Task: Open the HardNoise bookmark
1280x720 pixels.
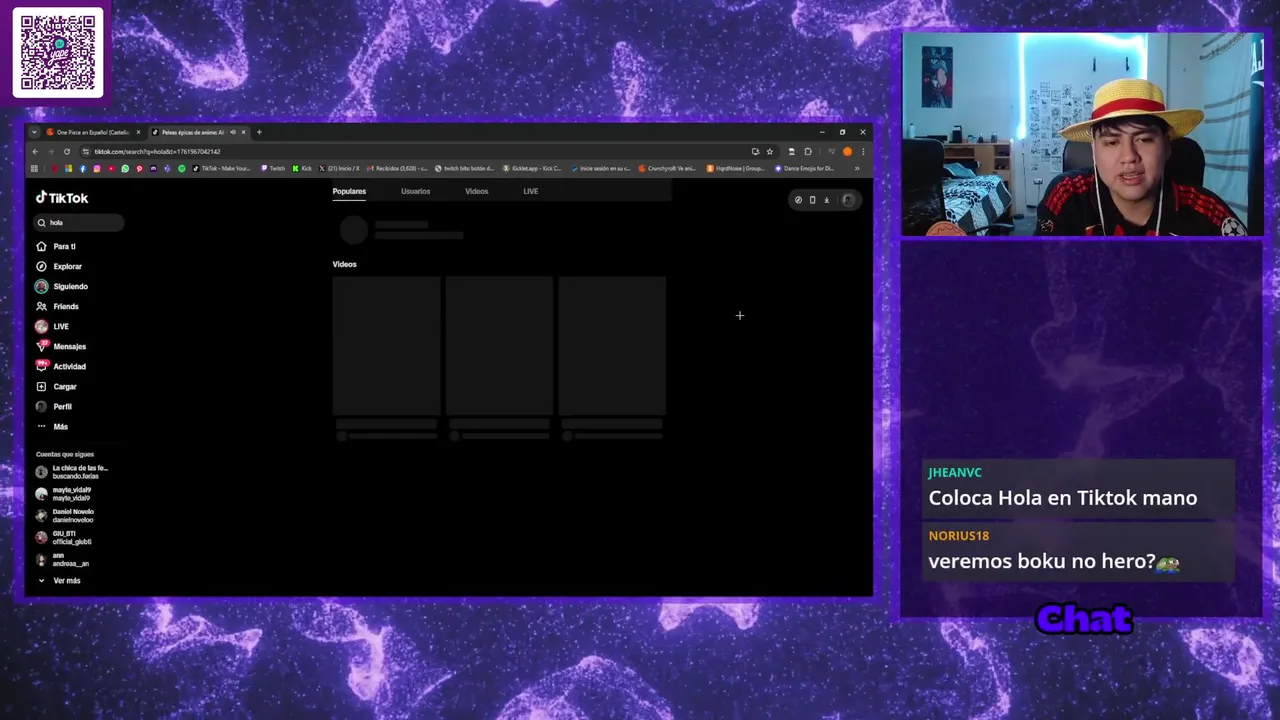Action: click(x=735, y=168)
